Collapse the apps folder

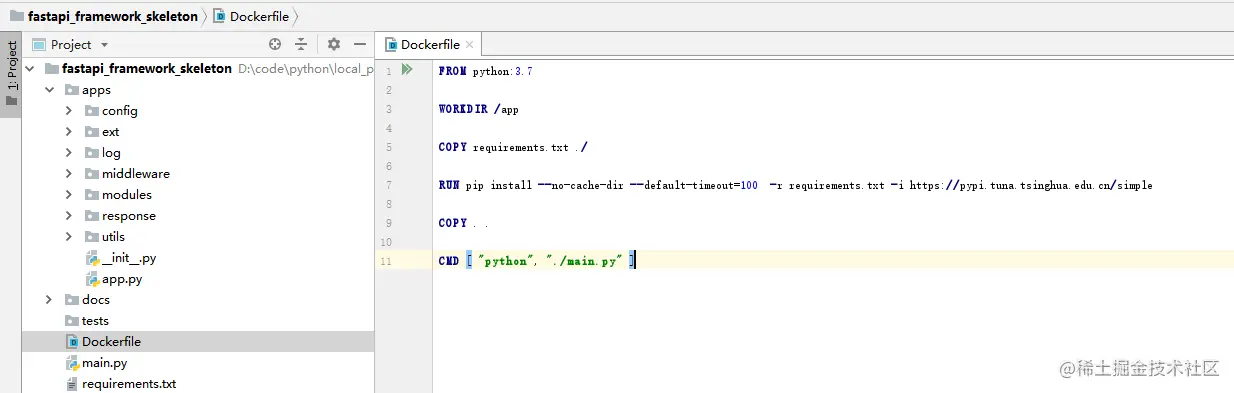pyautogui.click(x=49, y=90)
